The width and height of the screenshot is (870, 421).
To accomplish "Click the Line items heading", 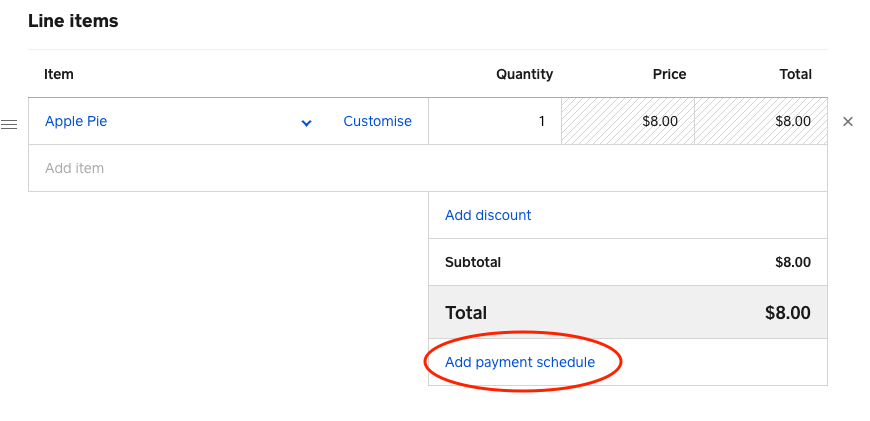I will point(73,21).
